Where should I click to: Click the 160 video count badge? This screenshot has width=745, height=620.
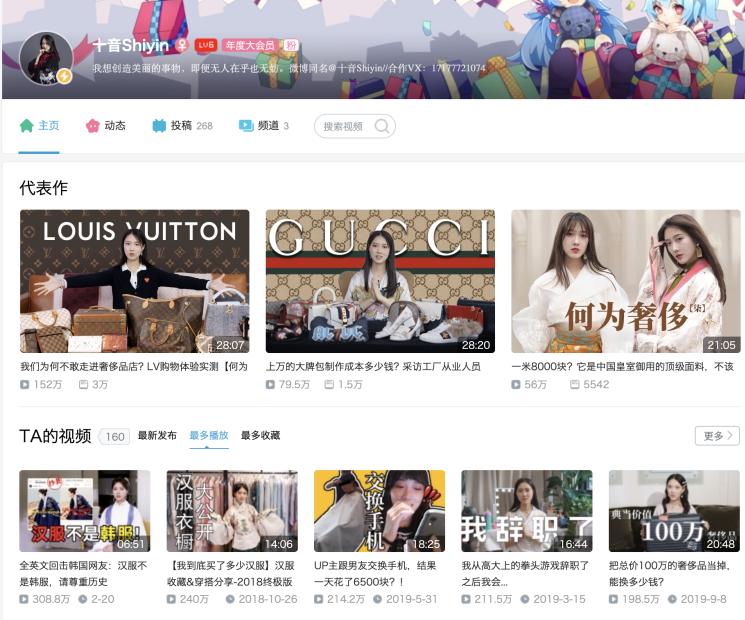coord(115,437)
